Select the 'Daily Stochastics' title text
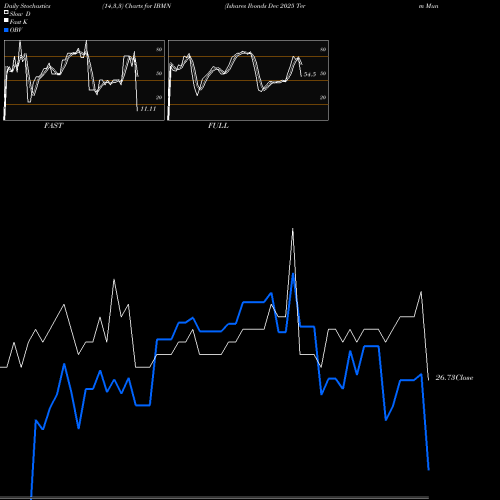Screen dimensions: 500x500 pos(27,6)
